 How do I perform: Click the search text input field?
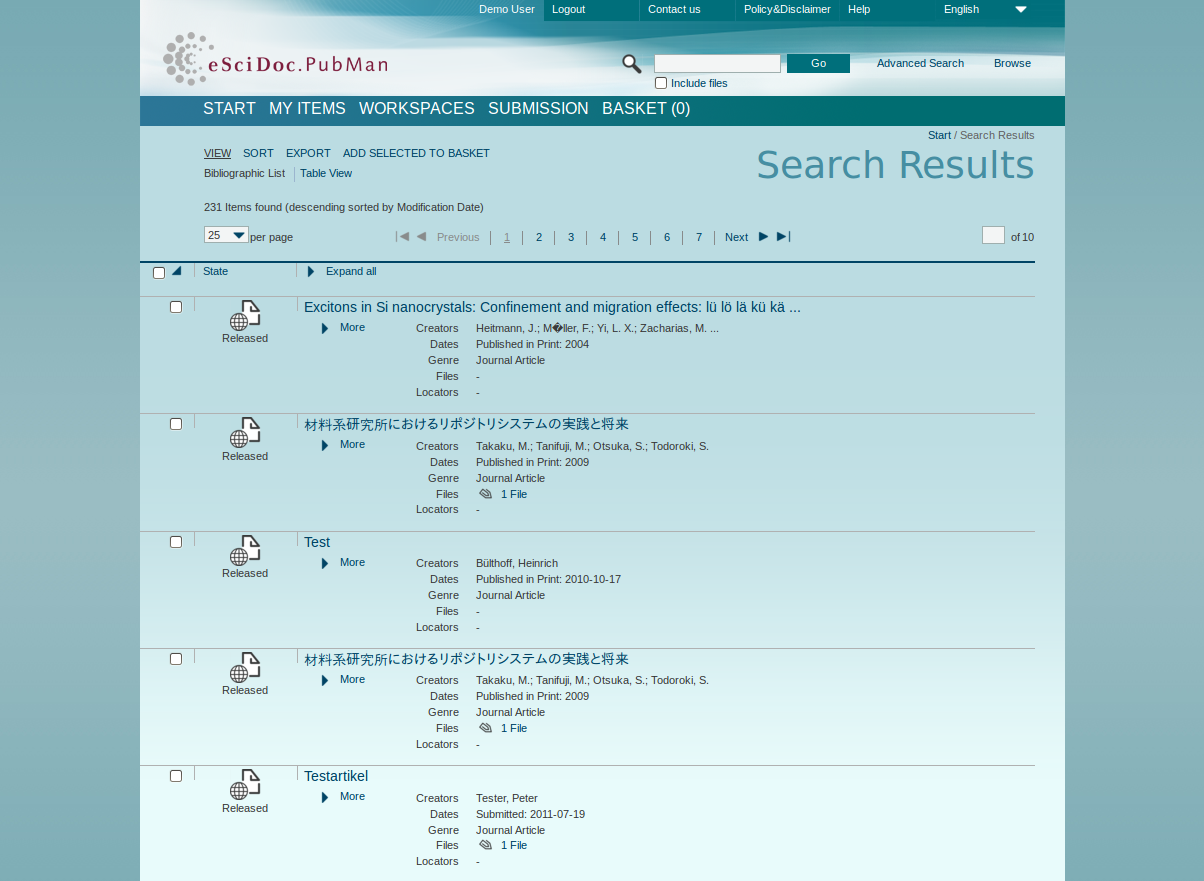pyautogui.click(x=717, y=64)
